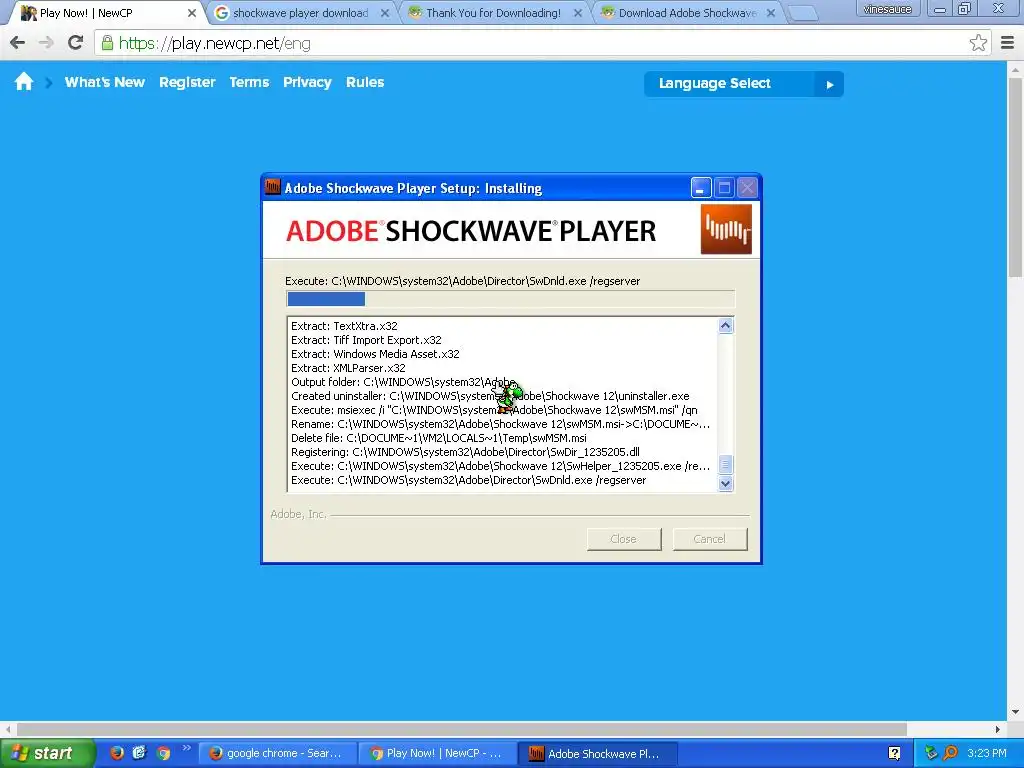Image resolution: width=1024 pixels, height=768 pixels.
Task: Select the log line Extract: TextXtra.x32
Action: click(344, 326)
